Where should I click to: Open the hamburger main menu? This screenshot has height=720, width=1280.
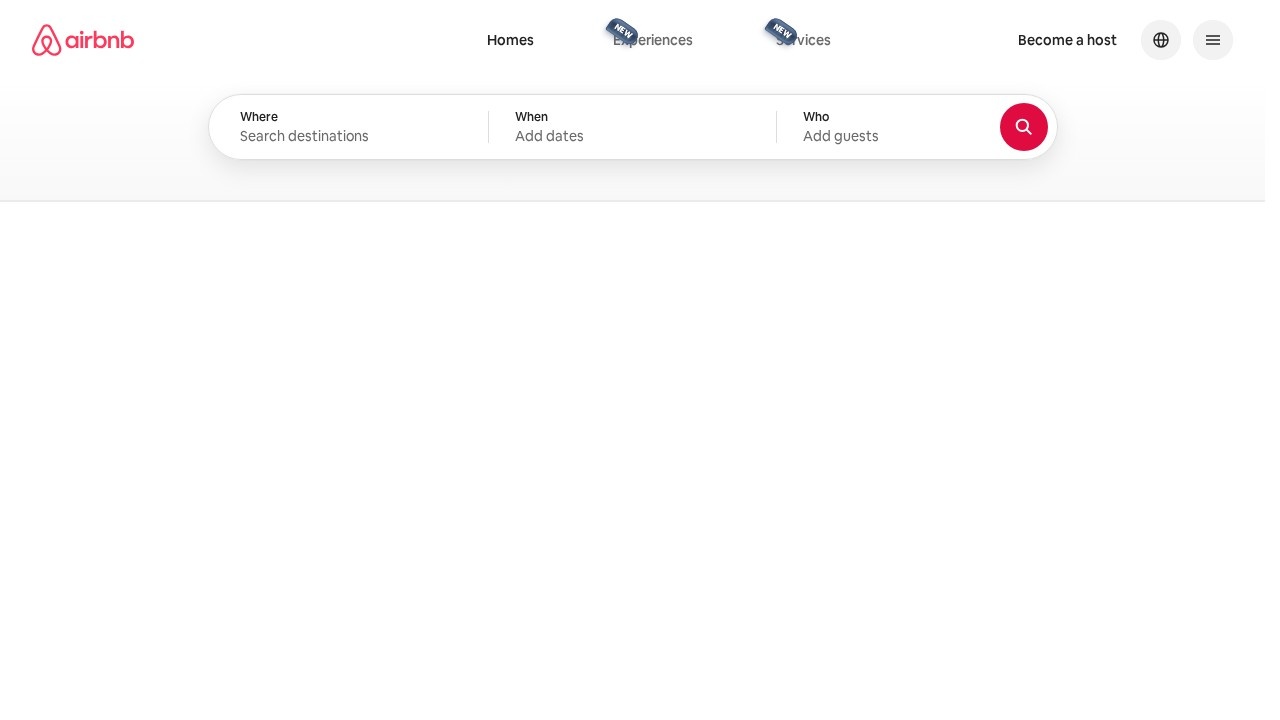tap(1213, 40)
